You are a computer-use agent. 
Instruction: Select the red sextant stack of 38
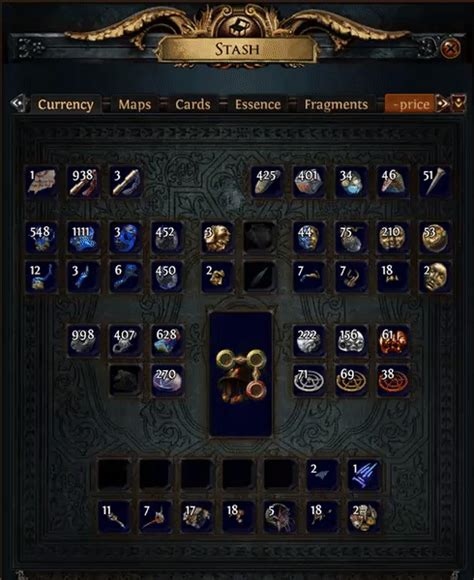393,381
